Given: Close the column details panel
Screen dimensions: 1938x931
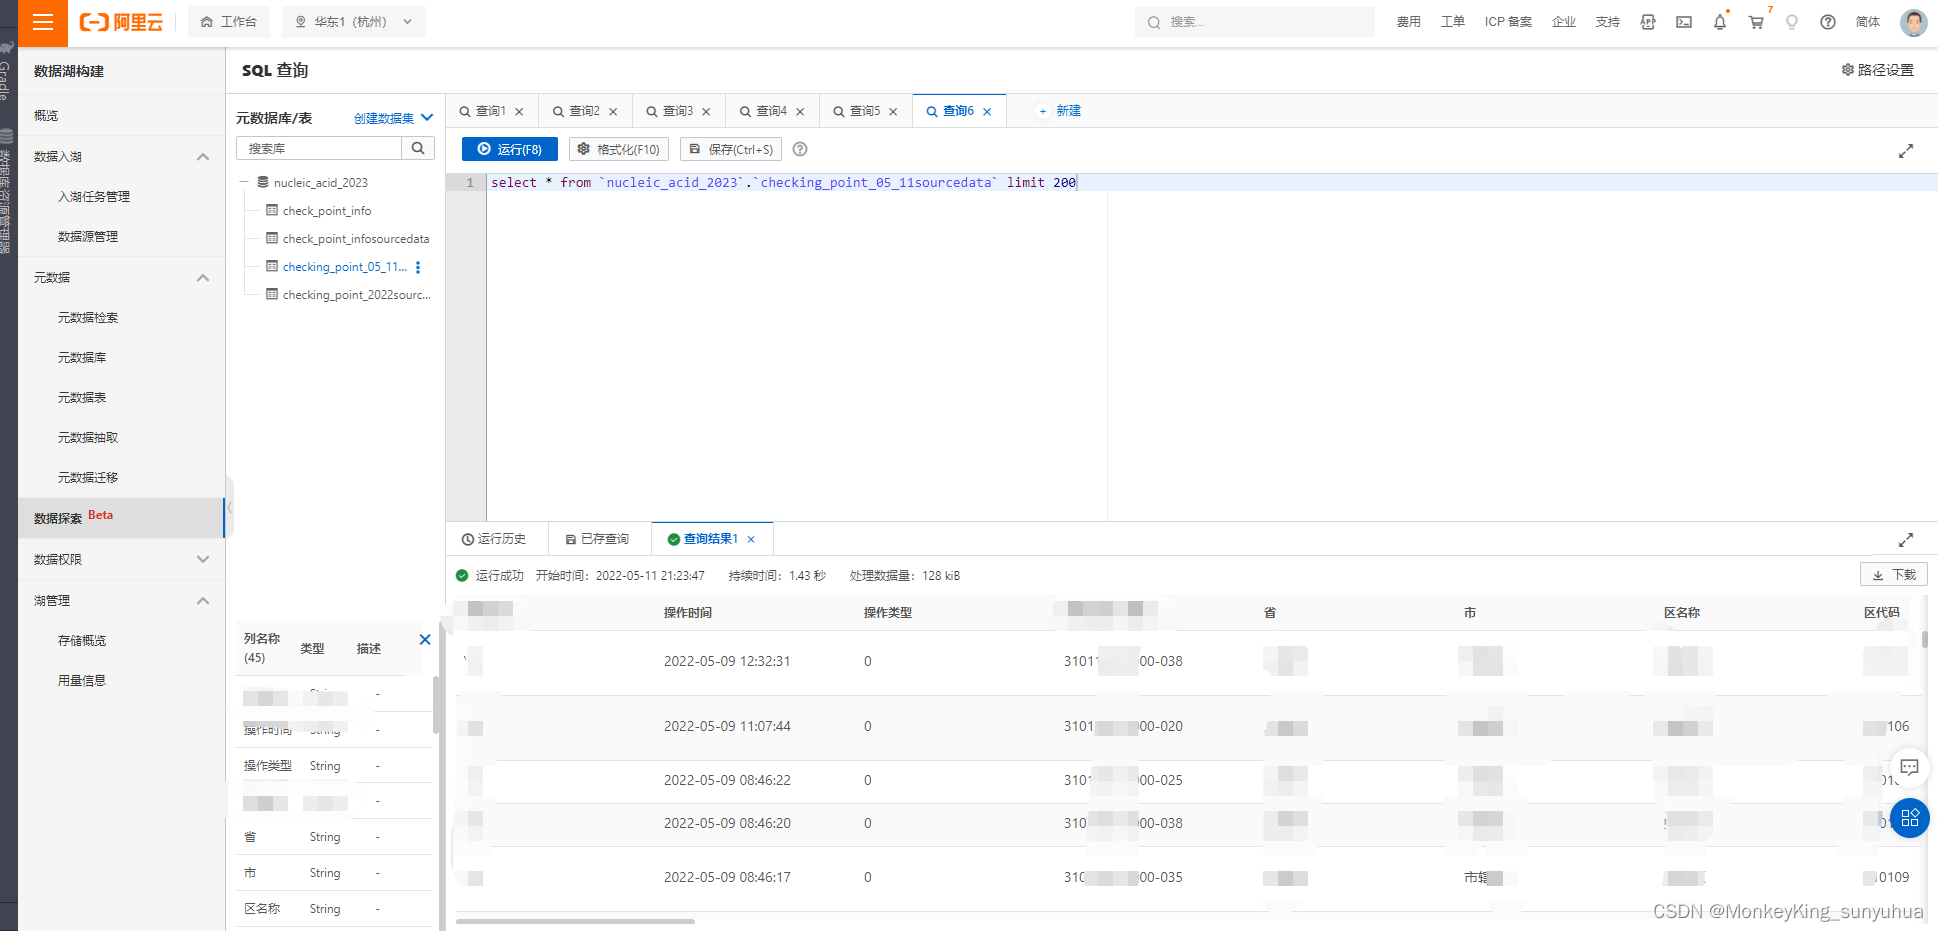Looking at the screenshot, I should pos(425,640).
